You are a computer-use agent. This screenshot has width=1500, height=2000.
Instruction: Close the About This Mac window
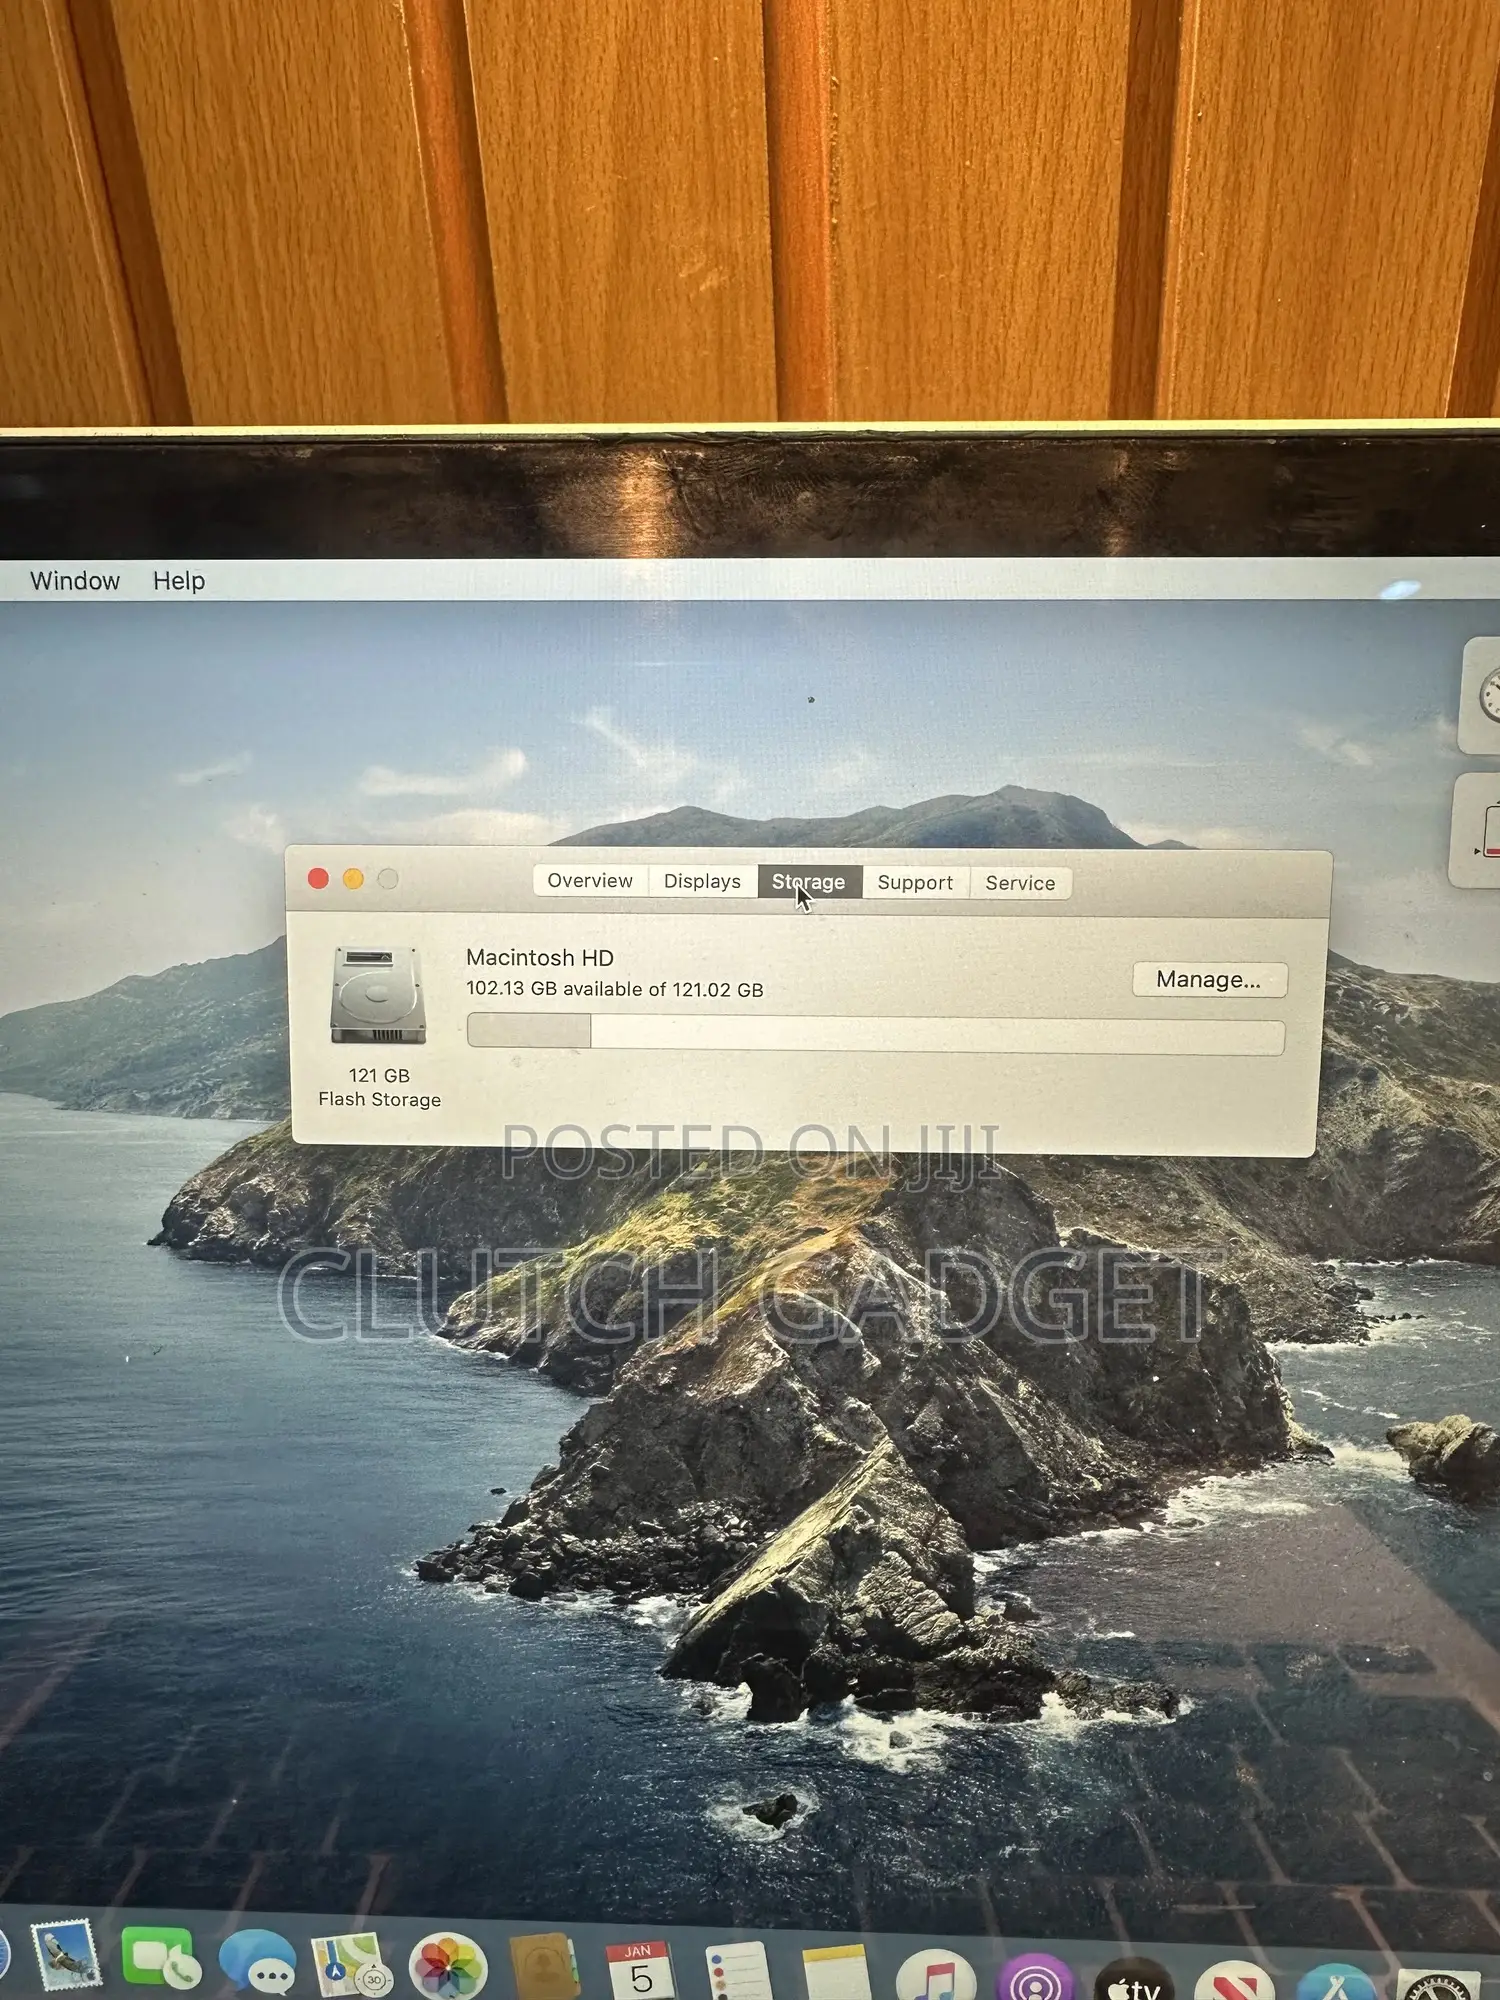point(318,878)
